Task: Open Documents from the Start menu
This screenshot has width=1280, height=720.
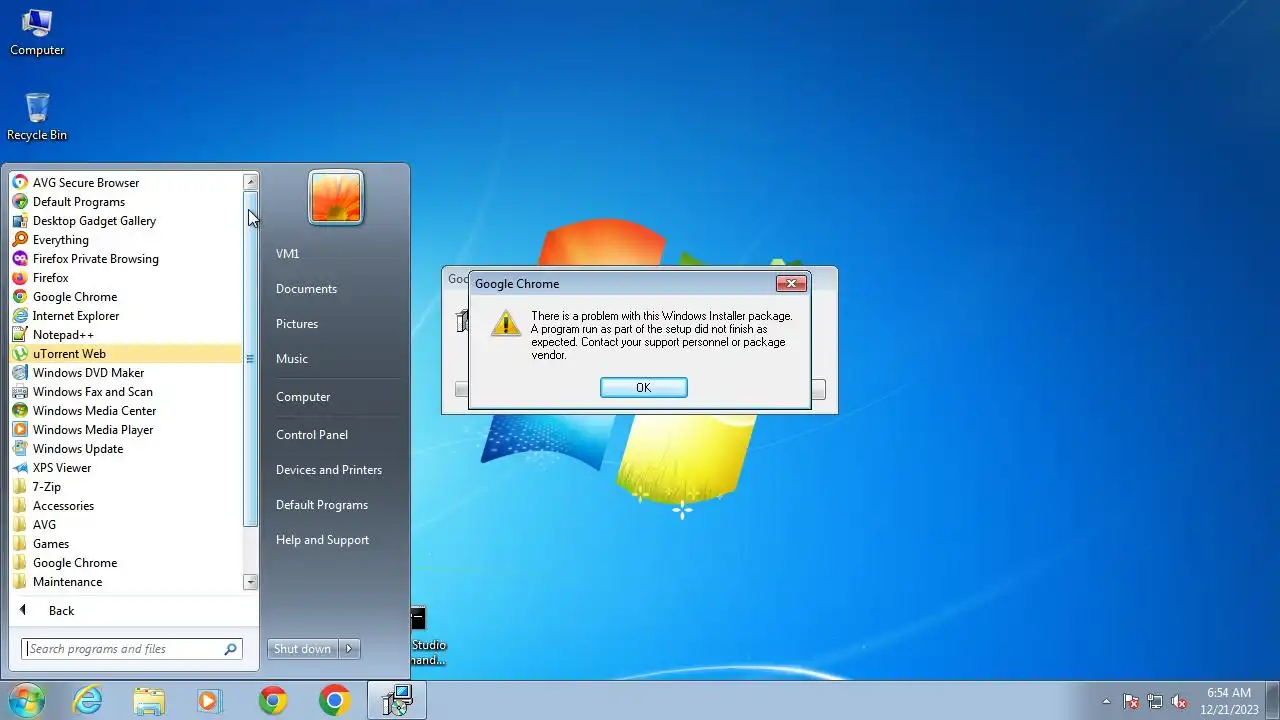Action: tap(335, 289)
